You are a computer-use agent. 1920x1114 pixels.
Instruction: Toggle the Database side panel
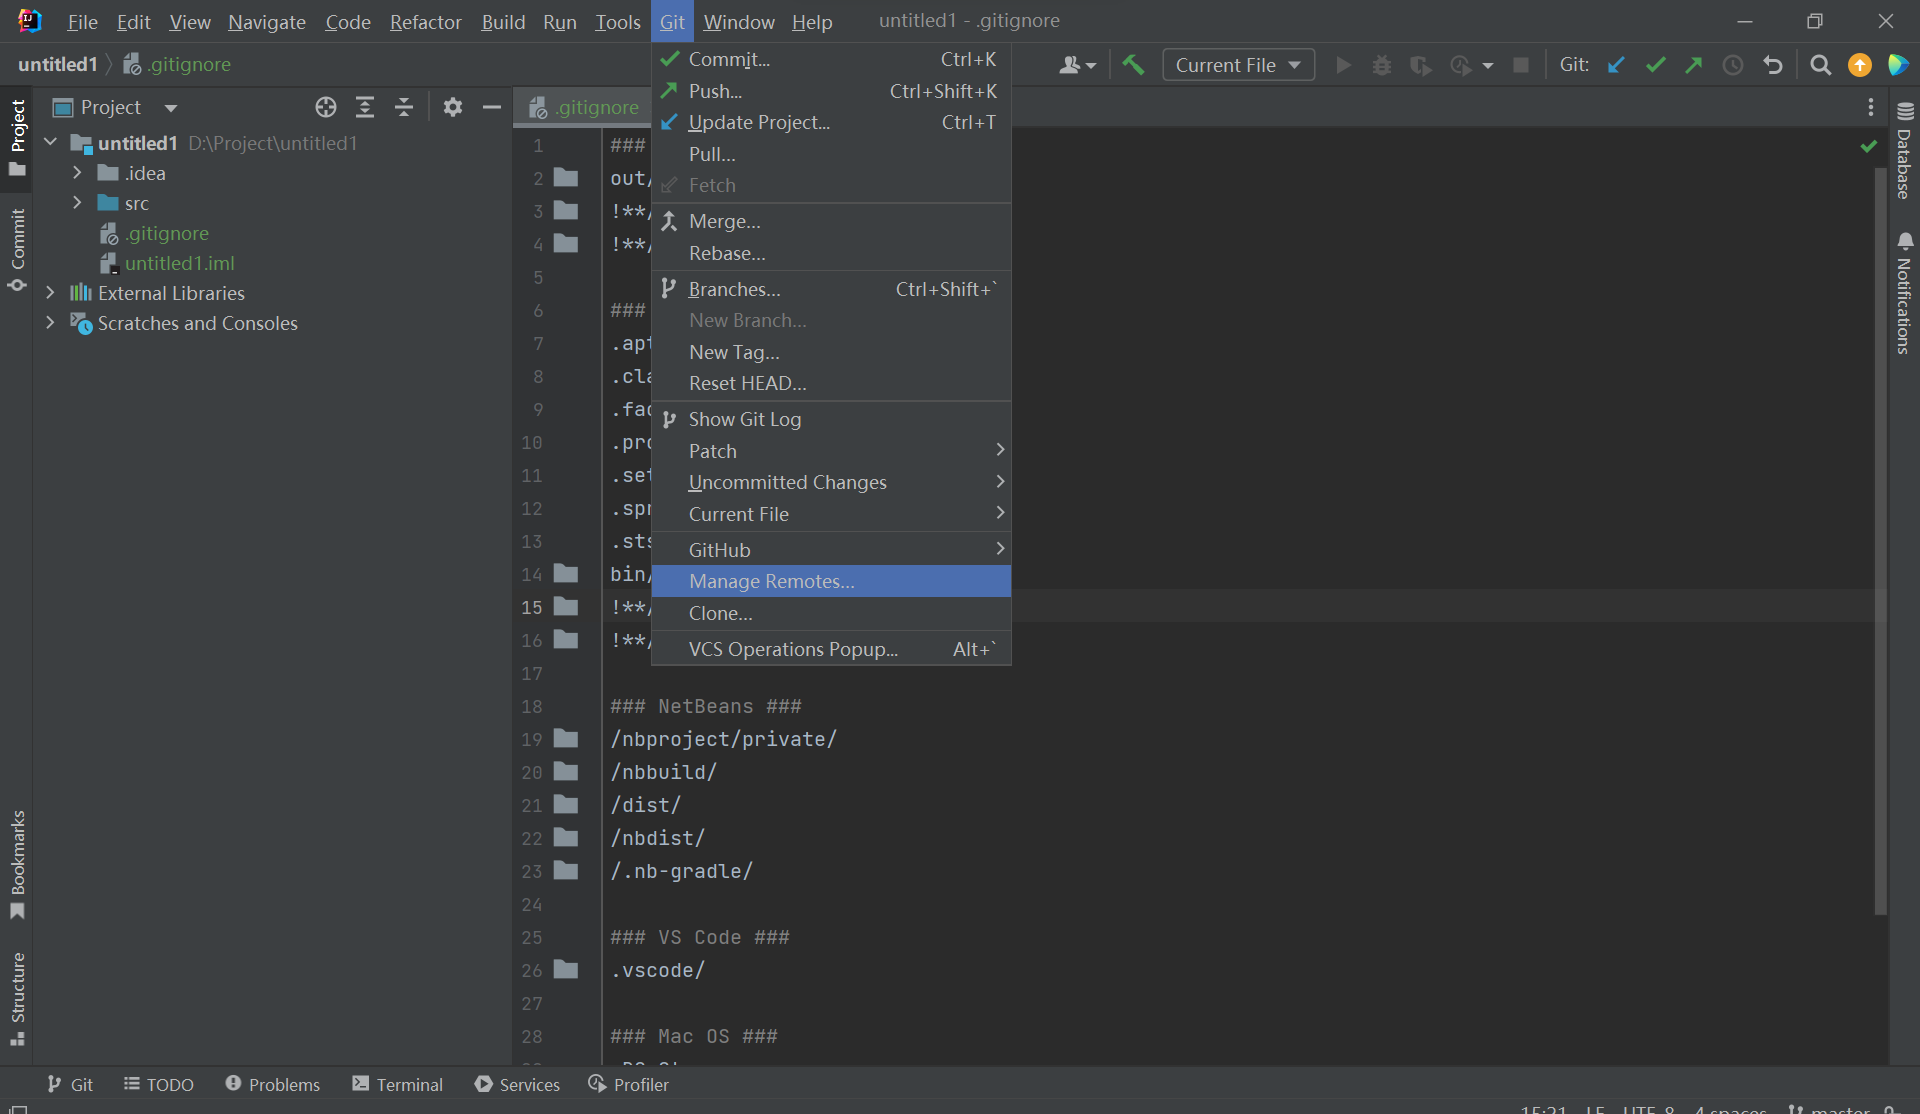click(x=1904, y=152)
